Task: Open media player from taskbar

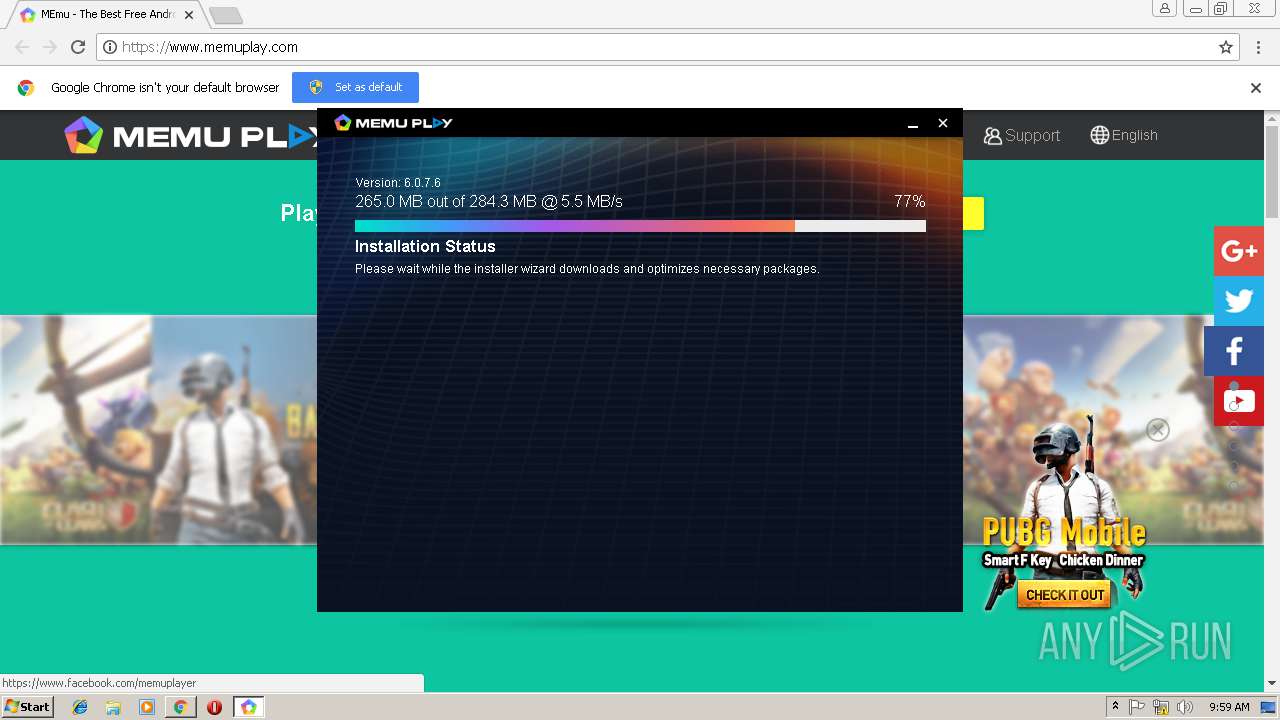Action: (147, 707)
